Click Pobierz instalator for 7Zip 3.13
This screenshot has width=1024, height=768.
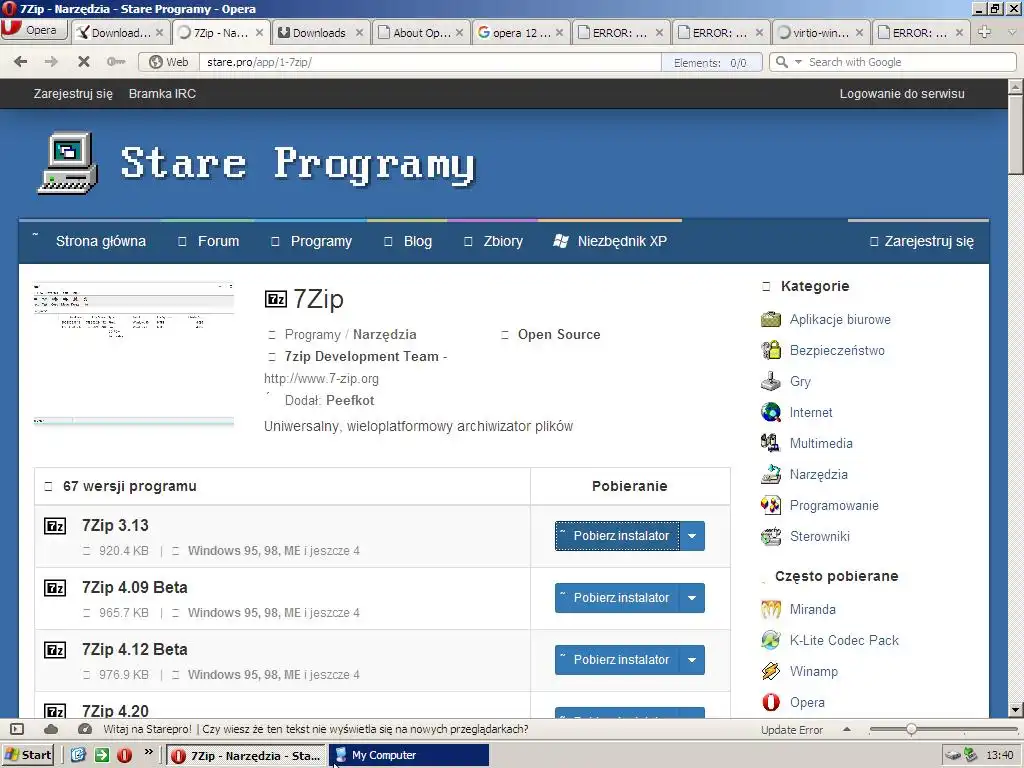(x=617, y=536)
